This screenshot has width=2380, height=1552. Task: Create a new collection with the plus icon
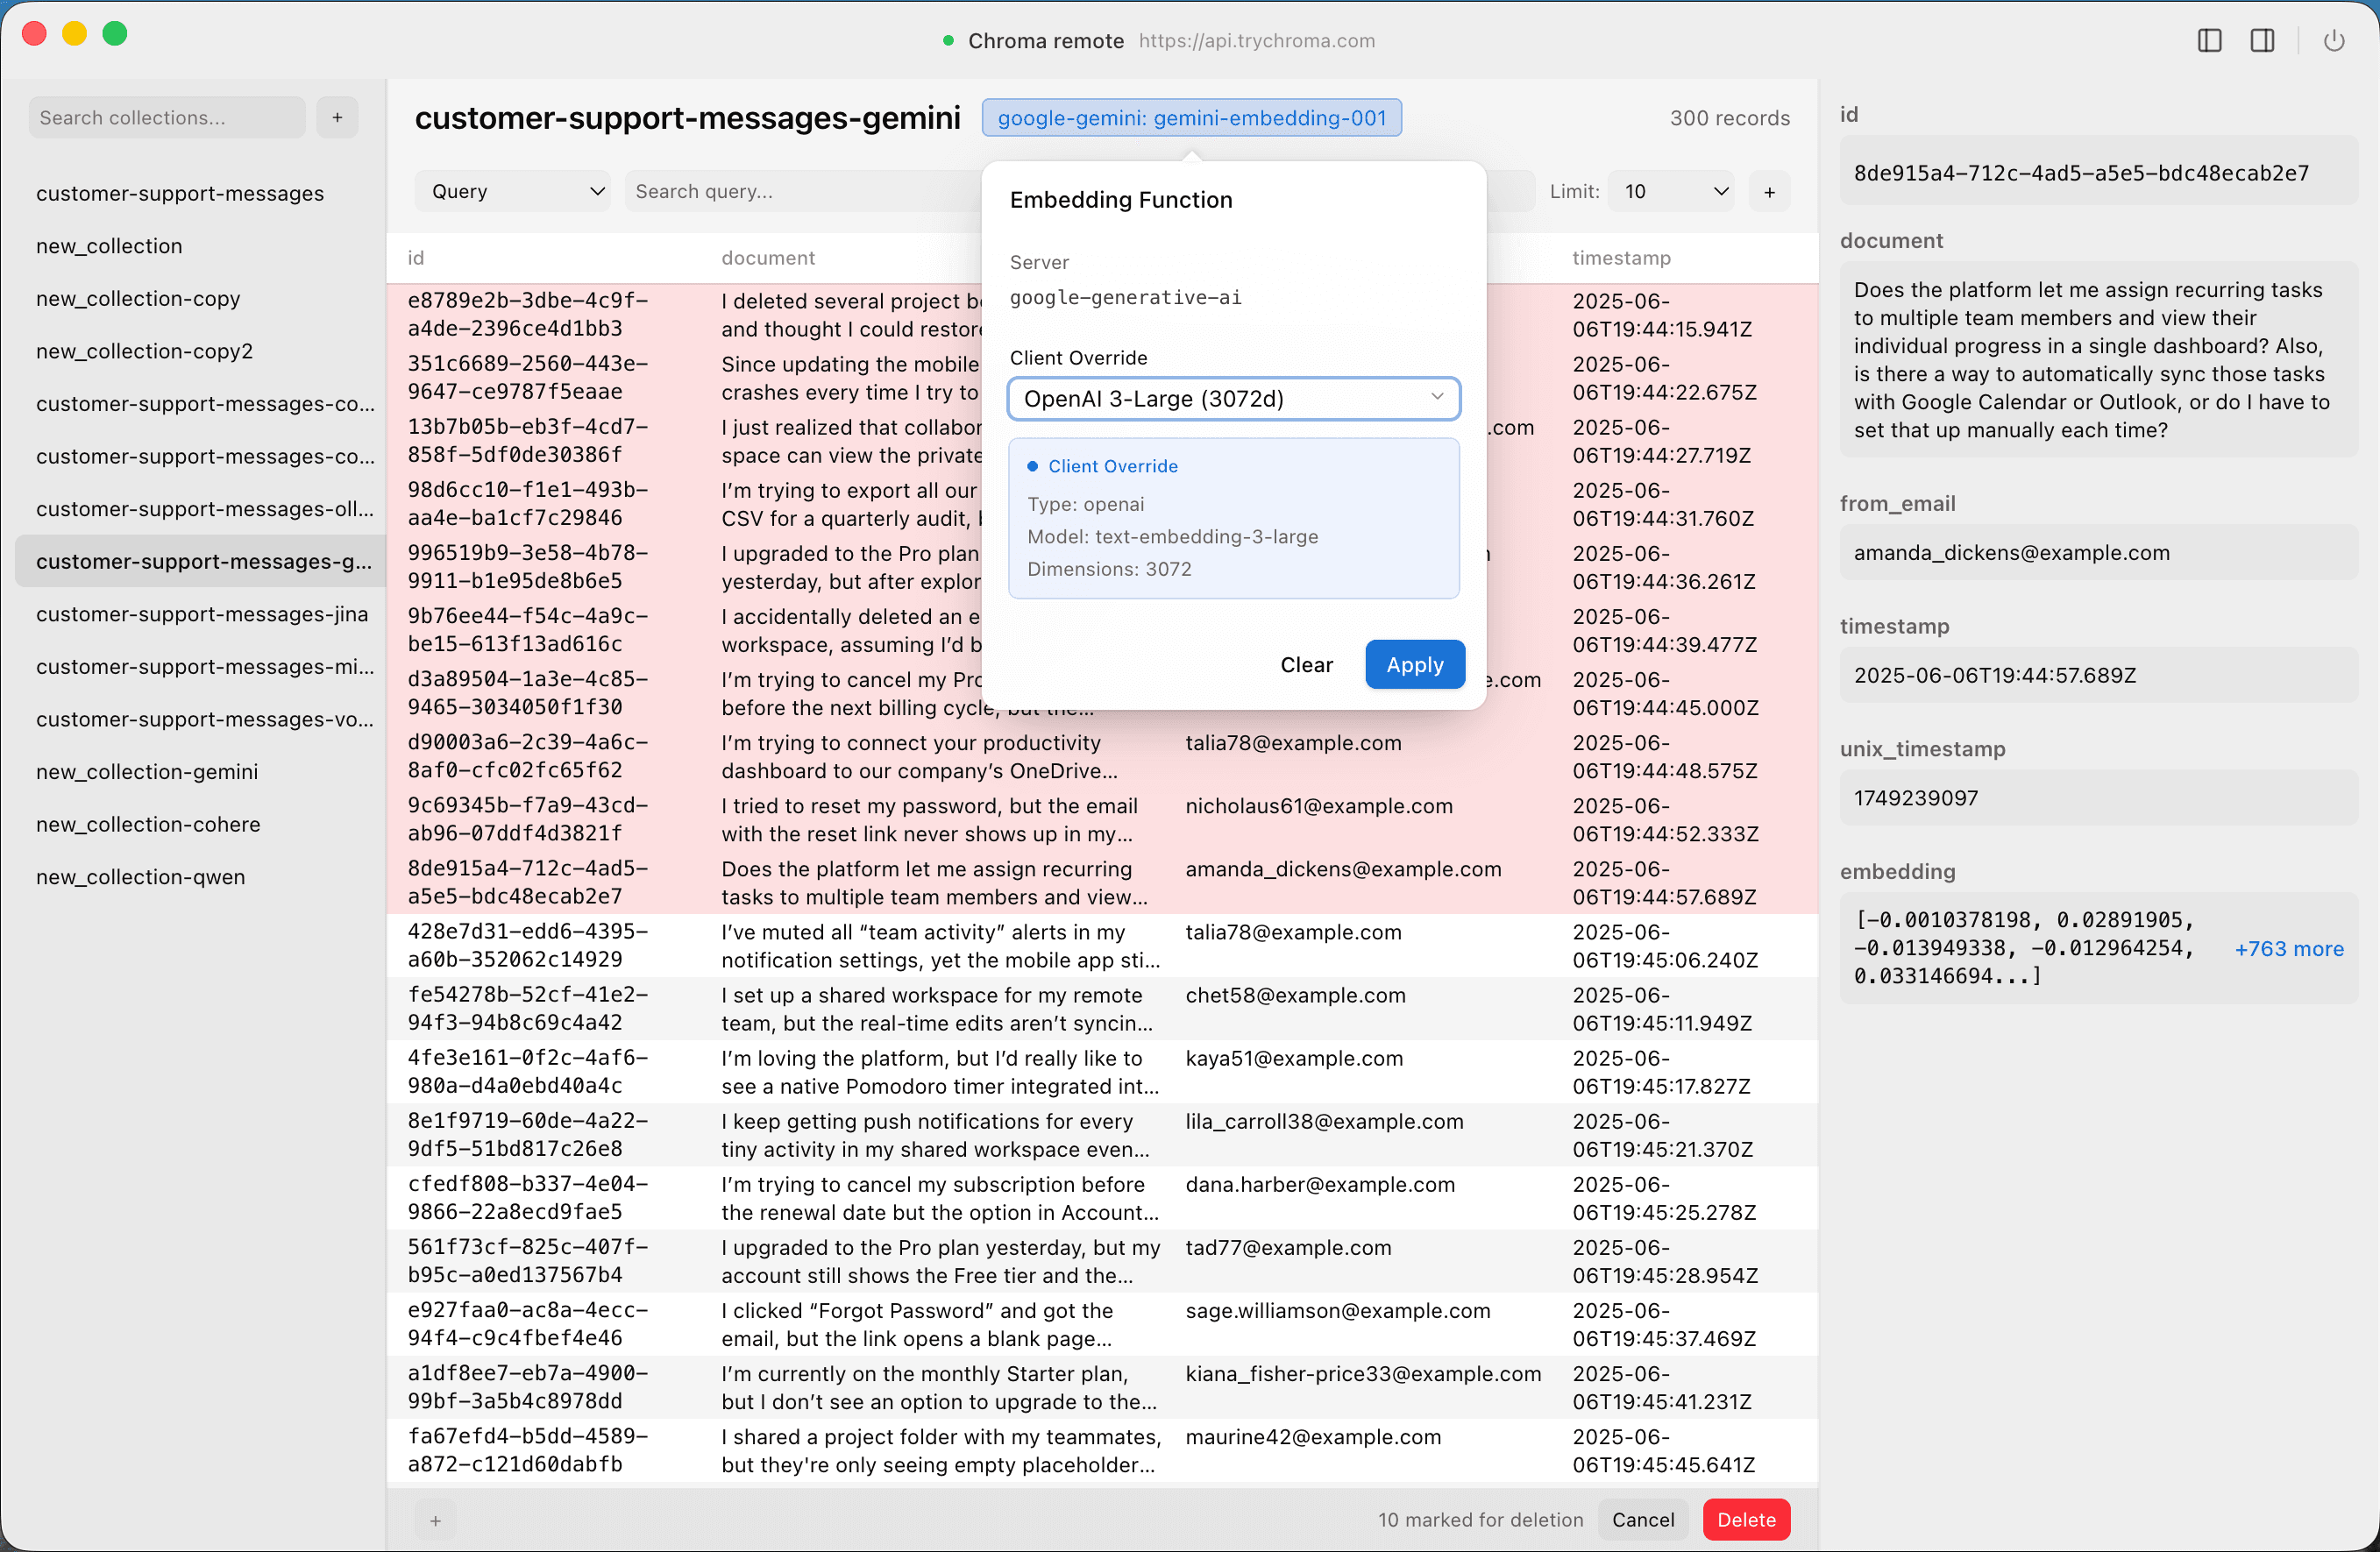(337, 117)
